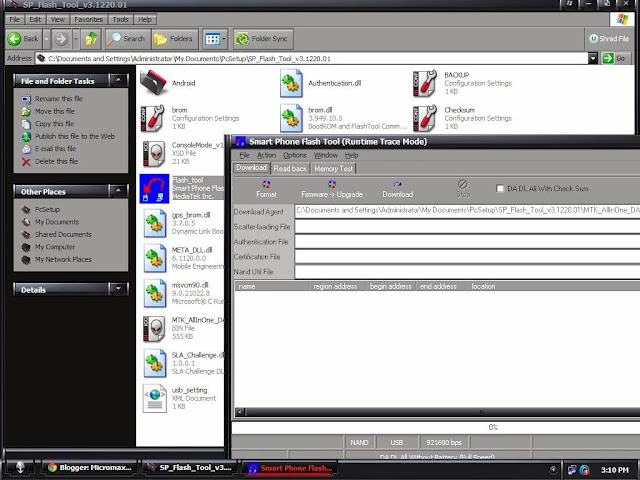Click E-mail this file link
This screenshot has height=480, width=640.
[x=56, y=149]
